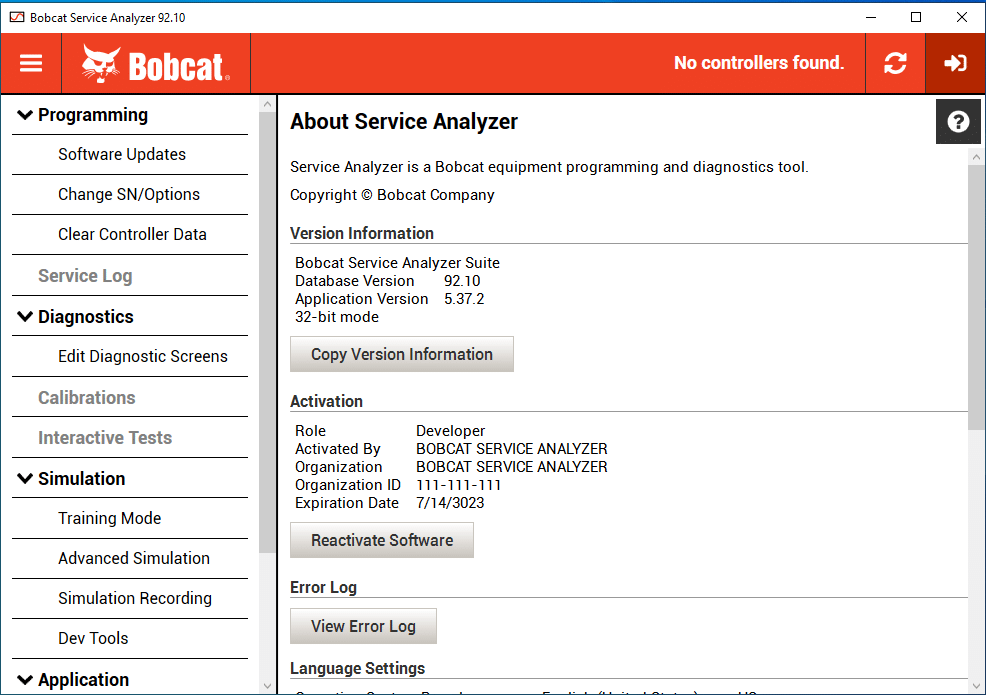
Task: Click sidebar scrollbar down arrow
Action: coord(267,685)
